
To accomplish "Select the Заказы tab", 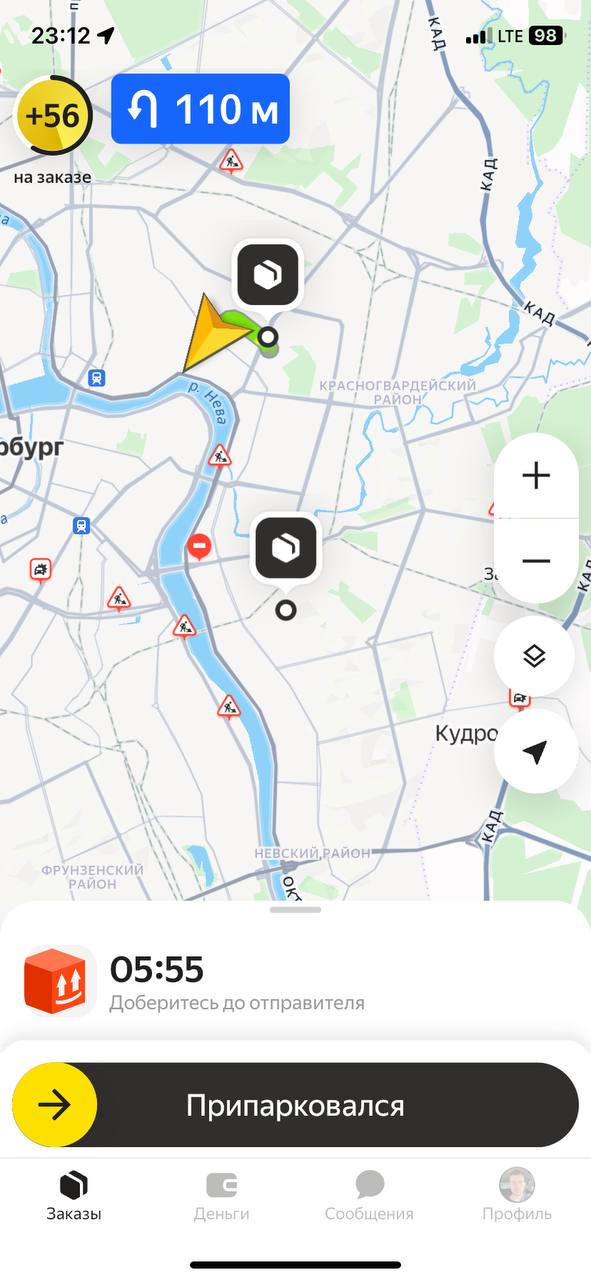I will click(x=74, y=1197).
